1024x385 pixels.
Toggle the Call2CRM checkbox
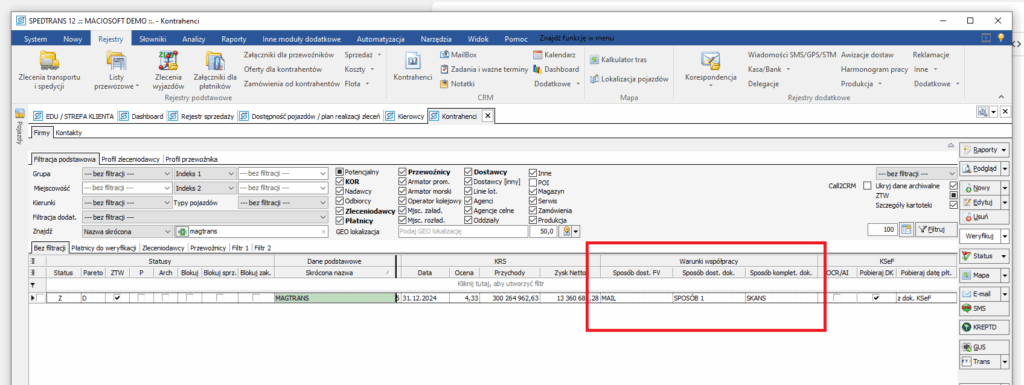point(867,185)
